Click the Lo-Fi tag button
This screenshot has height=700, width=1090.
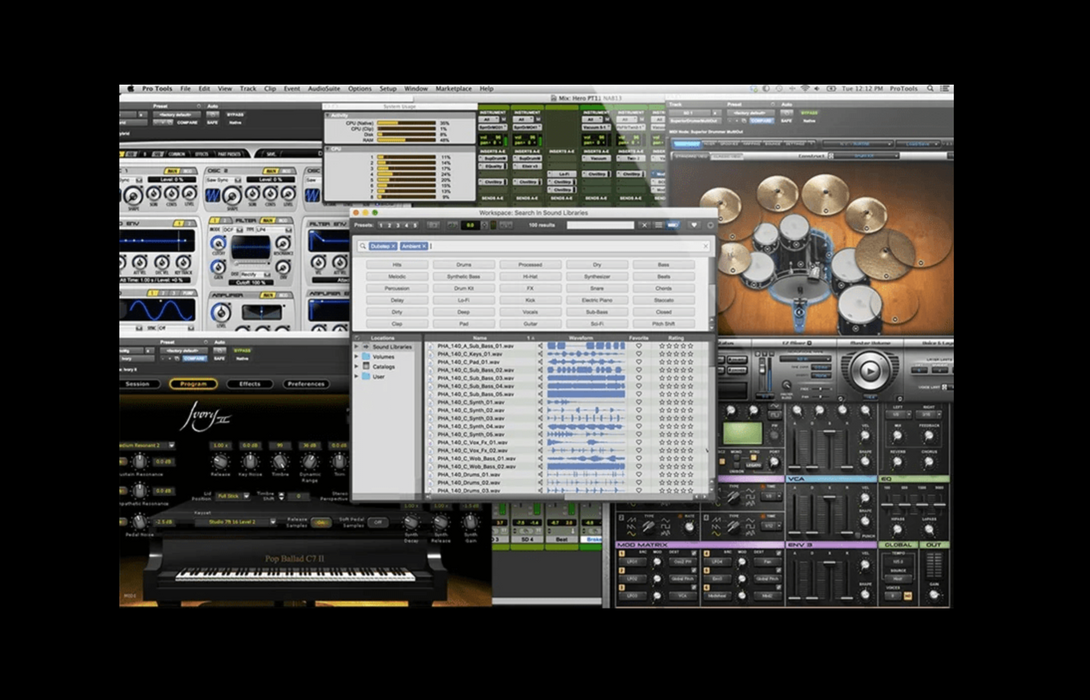[x=463, y=300]
